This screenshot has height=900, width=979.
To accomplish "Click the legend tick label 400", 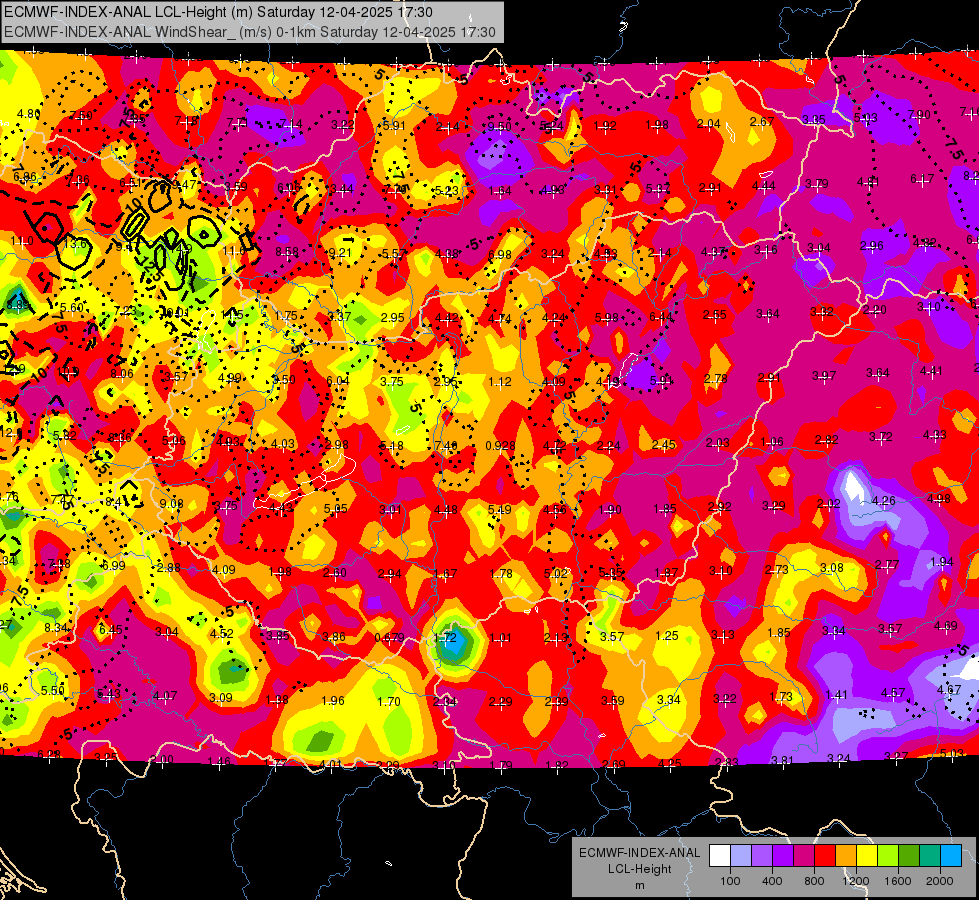I will click(x=772, y=881).
